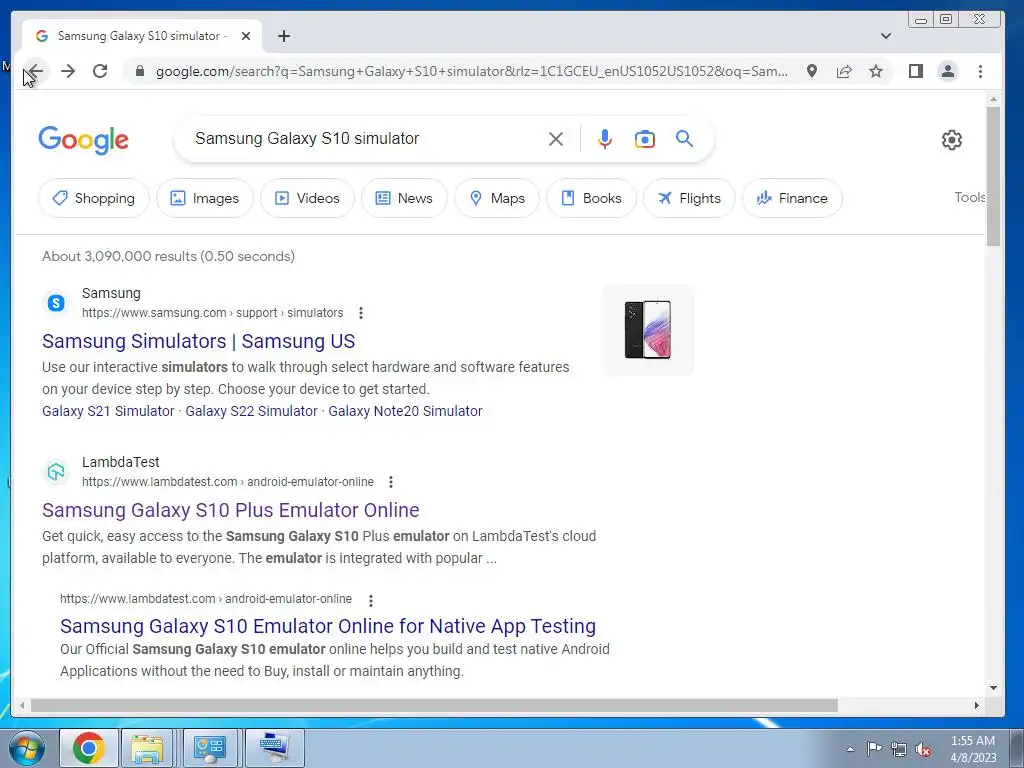This screenshot has width=1024, height=768.
Task: Switch to Books results
Action: [x=591, y=198]
